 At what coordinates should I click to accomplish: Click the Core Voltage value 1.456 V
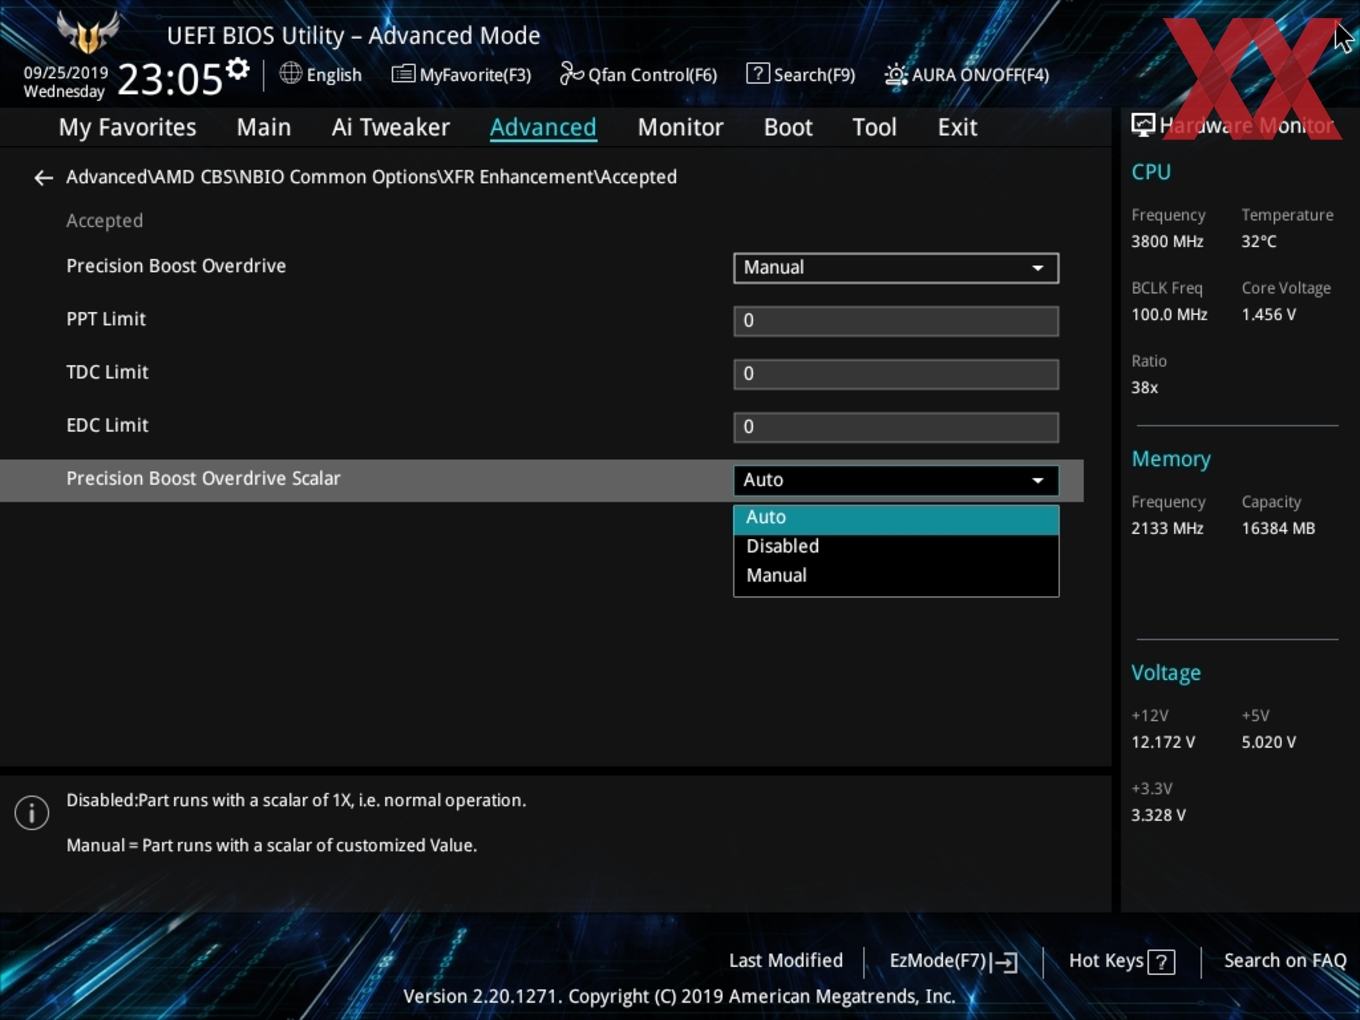(1268, 315)
